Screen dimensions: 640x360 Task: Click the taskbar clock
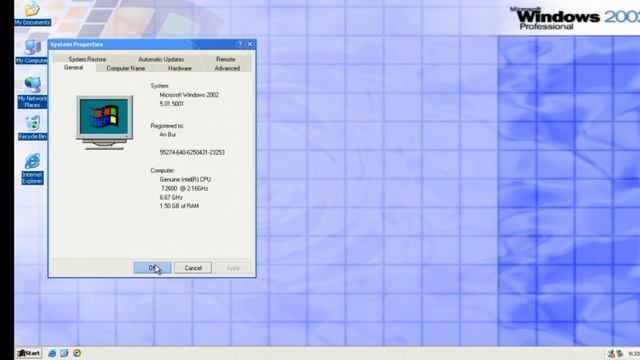click(x=633, y=353)
